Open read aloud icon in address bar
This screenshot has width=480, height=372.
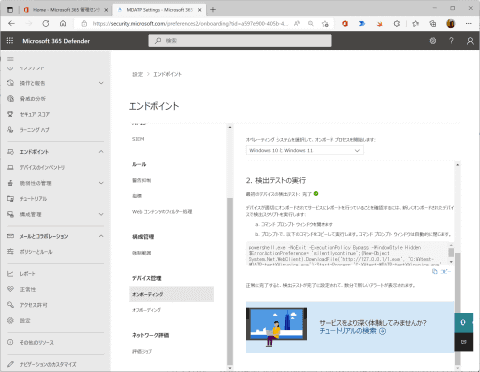pyautogui.click(x=297, y=23)
